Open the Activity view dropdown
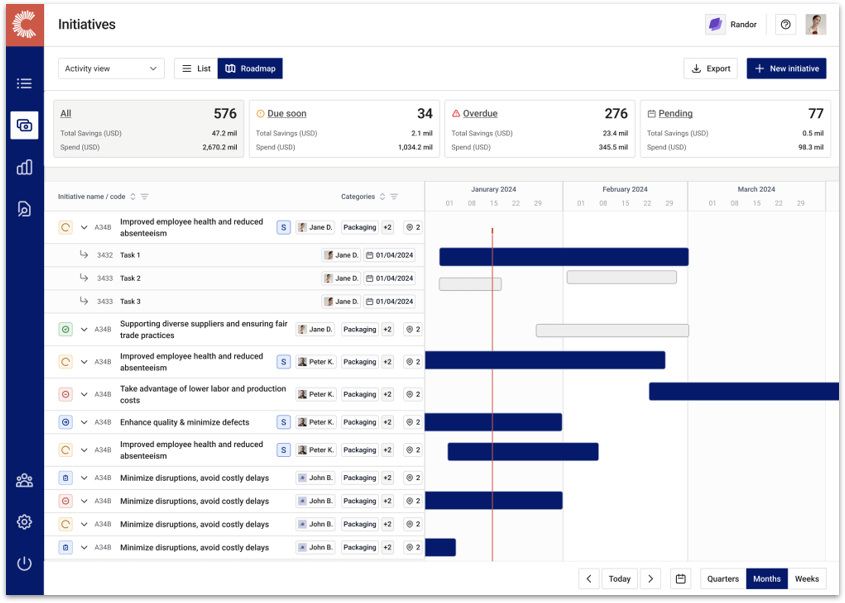 click(x=110, y=68)
